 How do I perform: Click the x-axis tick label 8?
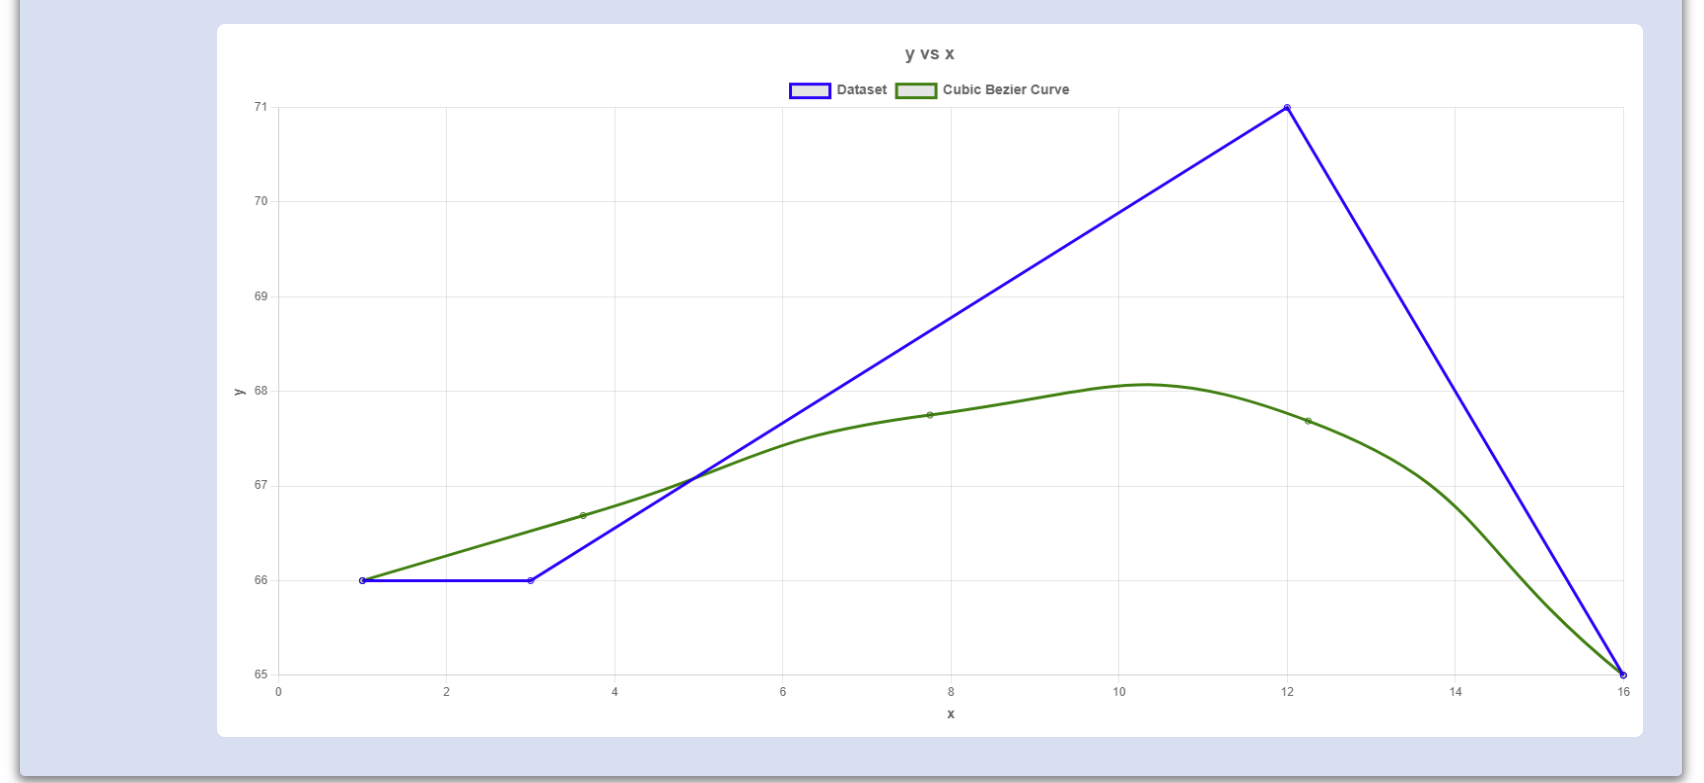pos(951,692)
